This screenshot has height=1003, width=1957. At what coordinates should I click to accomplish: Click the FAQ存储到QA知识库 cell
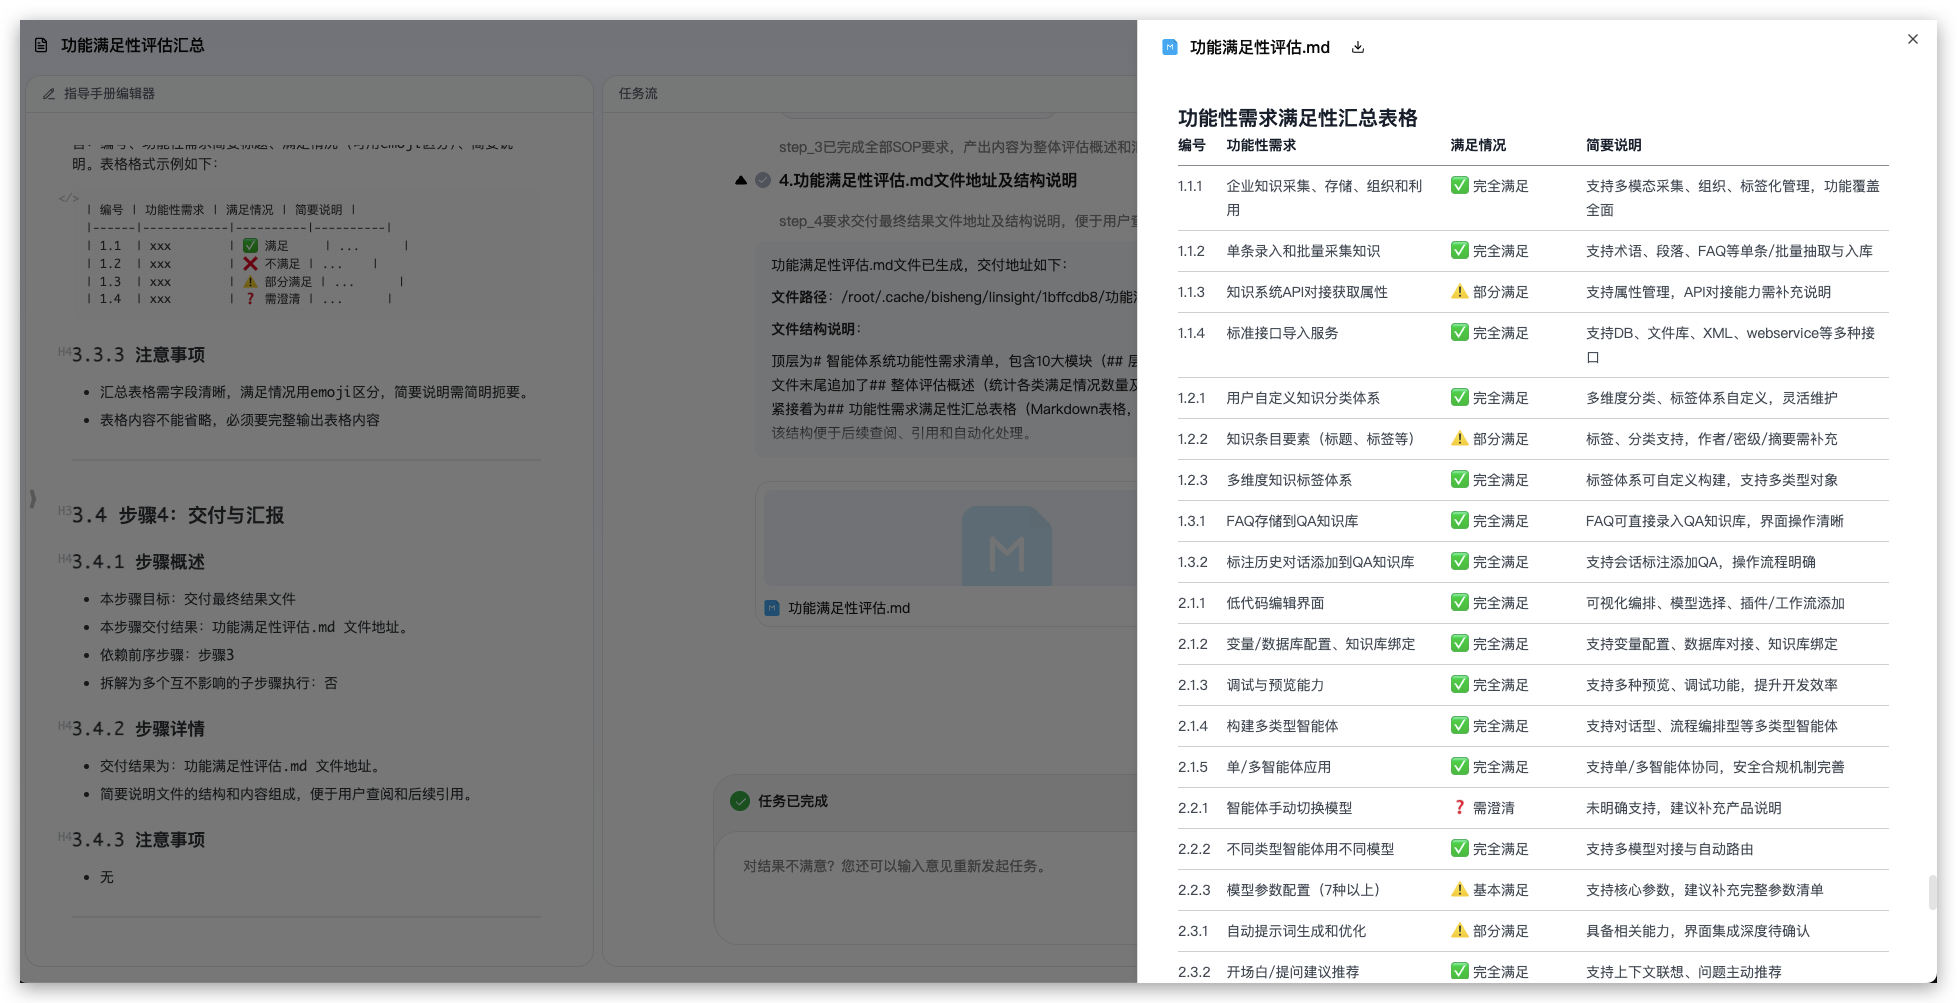tap(1292, 521)
